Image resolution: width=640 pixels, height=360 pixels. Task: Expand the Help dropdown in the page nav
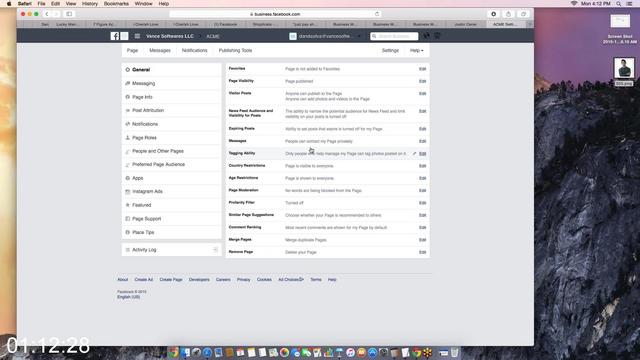point(416,51)
